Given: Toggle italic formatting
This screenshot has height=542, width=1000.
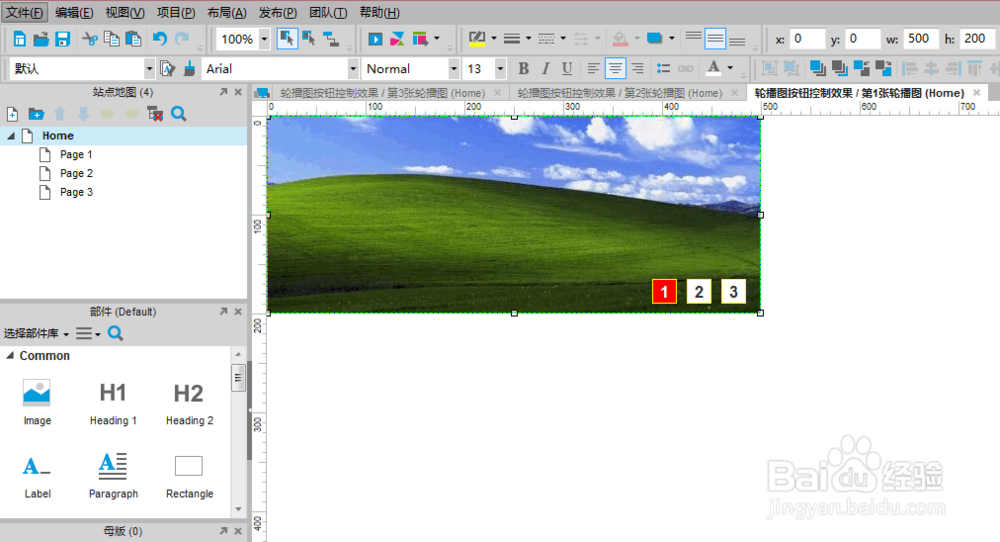Looking at the screenshot, I should 545,68.
